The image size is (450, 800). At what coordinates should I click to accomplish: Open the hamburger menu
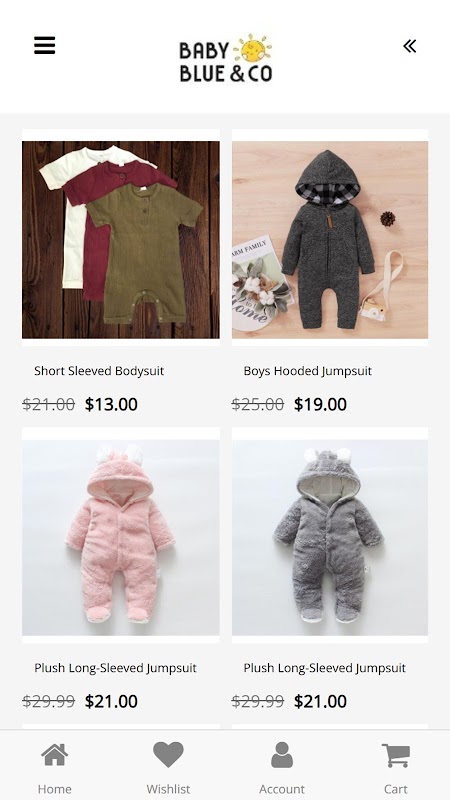point(44,46)
